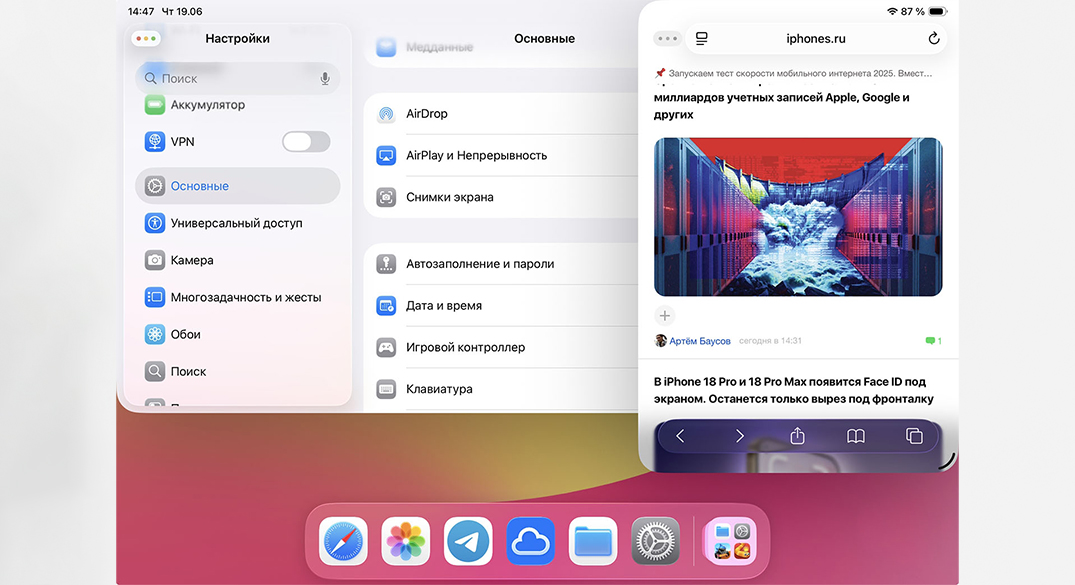Screen dimensions: 1075x585
Task: Select Многозадачность и жесты in sidebar
Action: [245, 297]
